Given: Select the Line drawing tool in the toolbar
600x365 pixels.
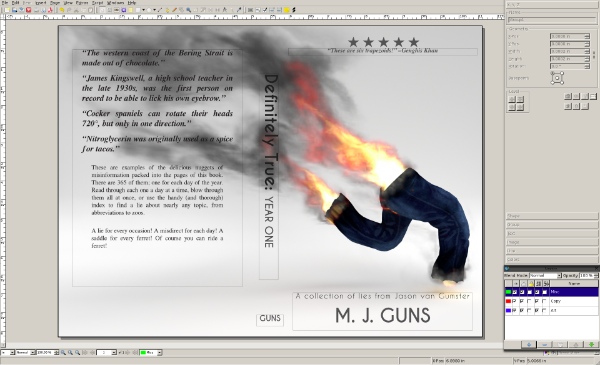Looking at the screenshot, I should coord(160,10).
